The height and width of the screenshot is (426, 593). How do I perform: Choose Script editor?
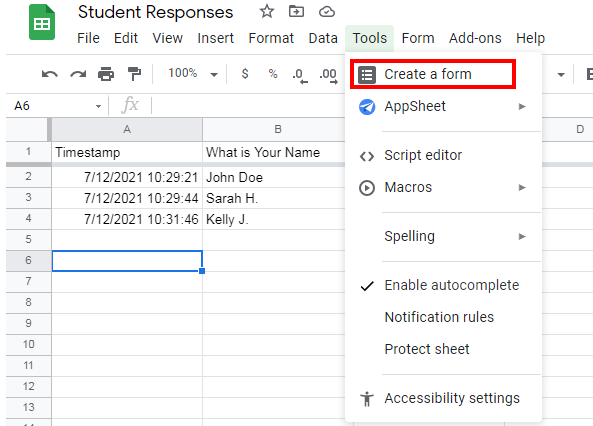coord(443,155)
